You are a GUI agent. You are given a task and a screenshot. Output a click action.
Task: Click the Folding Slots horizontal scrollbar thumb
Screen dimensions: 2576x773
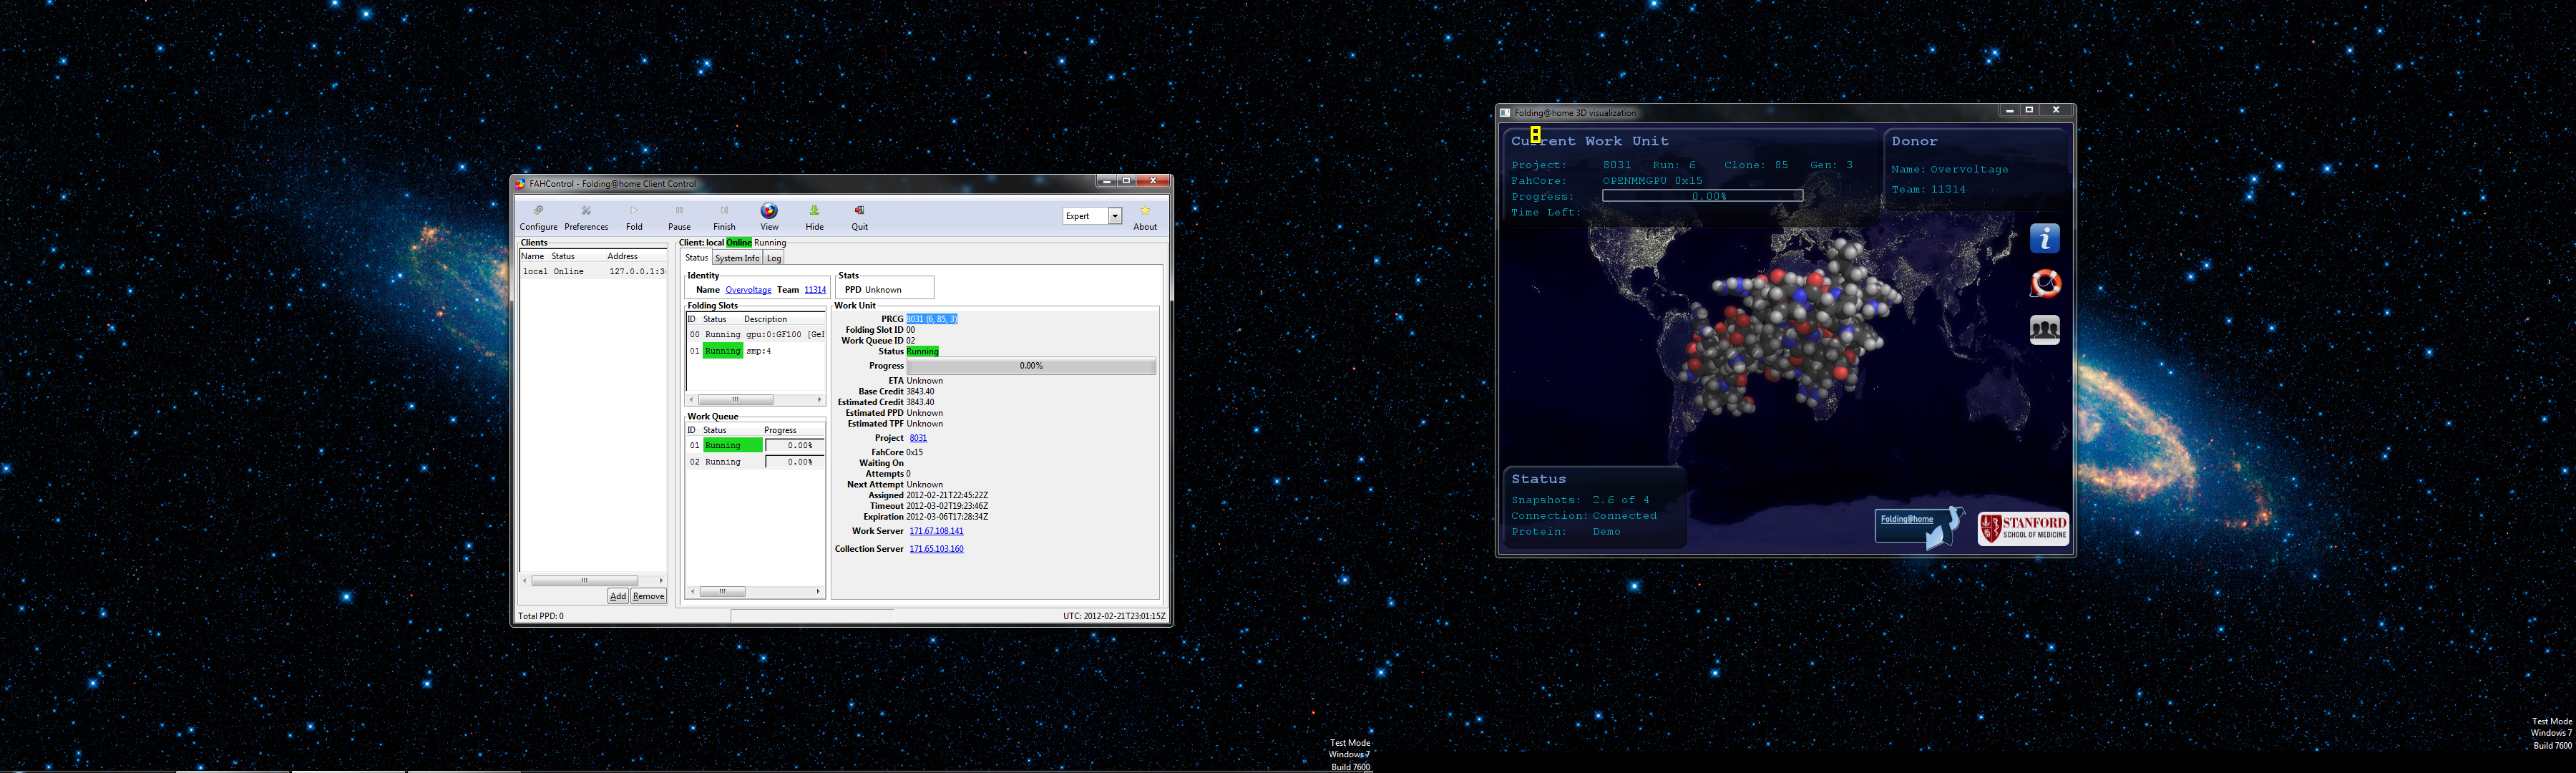tap(735, 400)
